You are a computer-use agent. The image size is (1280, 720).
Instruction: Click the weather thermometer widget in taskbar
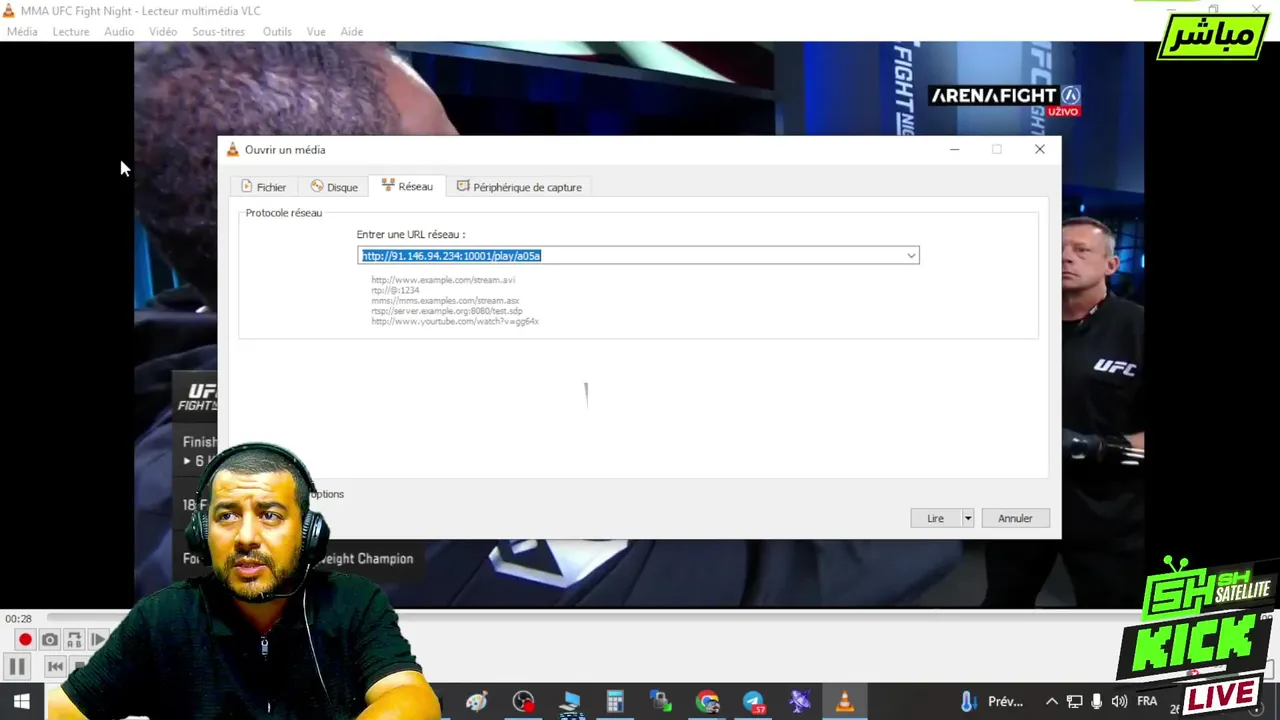tap(993, 702)
